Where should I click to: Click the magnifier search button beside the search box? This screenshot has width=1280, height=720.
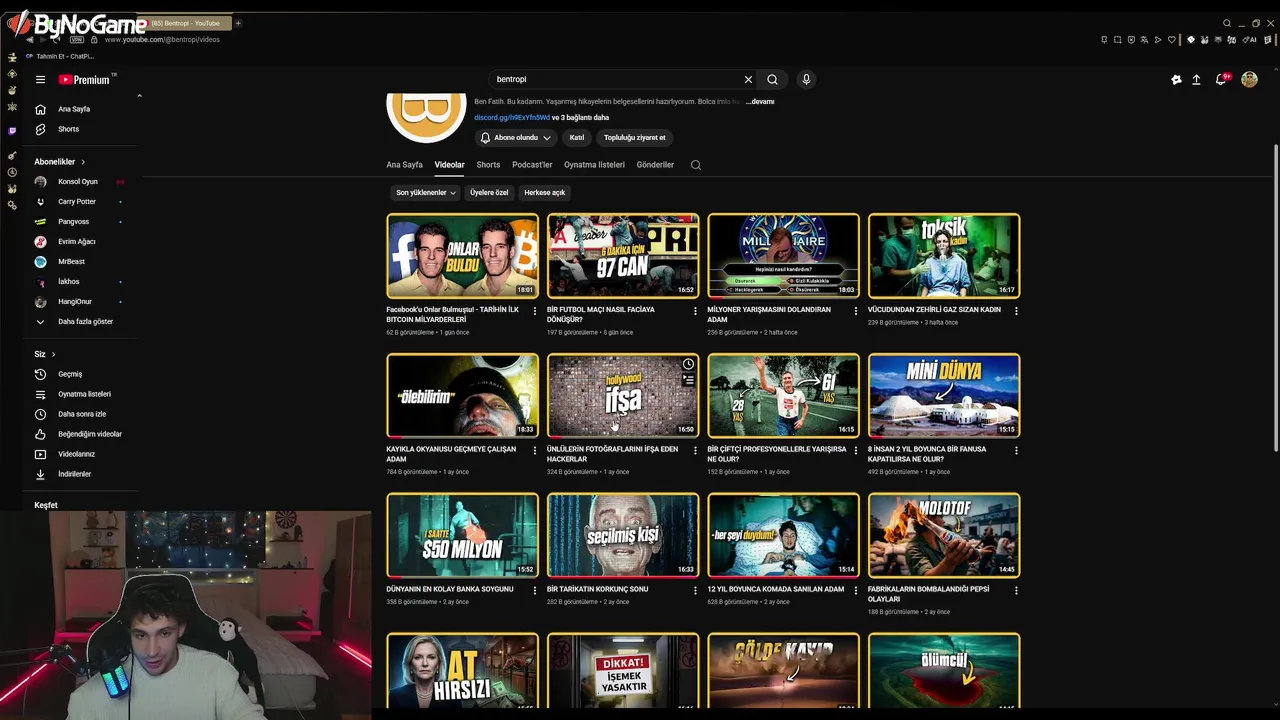pyautogui.click(x=772, y=79)
